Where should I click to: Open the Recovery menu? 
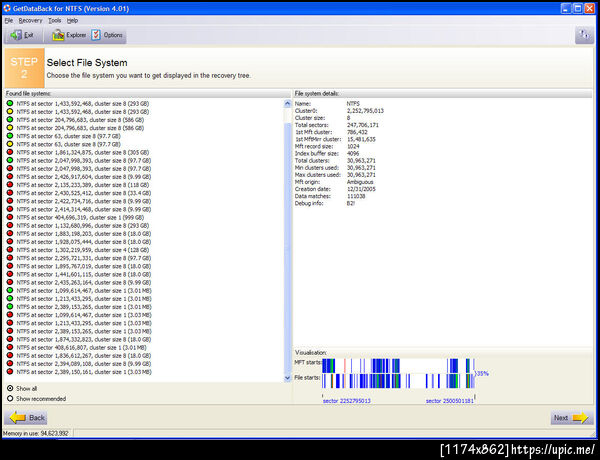(x=30, y=20)
